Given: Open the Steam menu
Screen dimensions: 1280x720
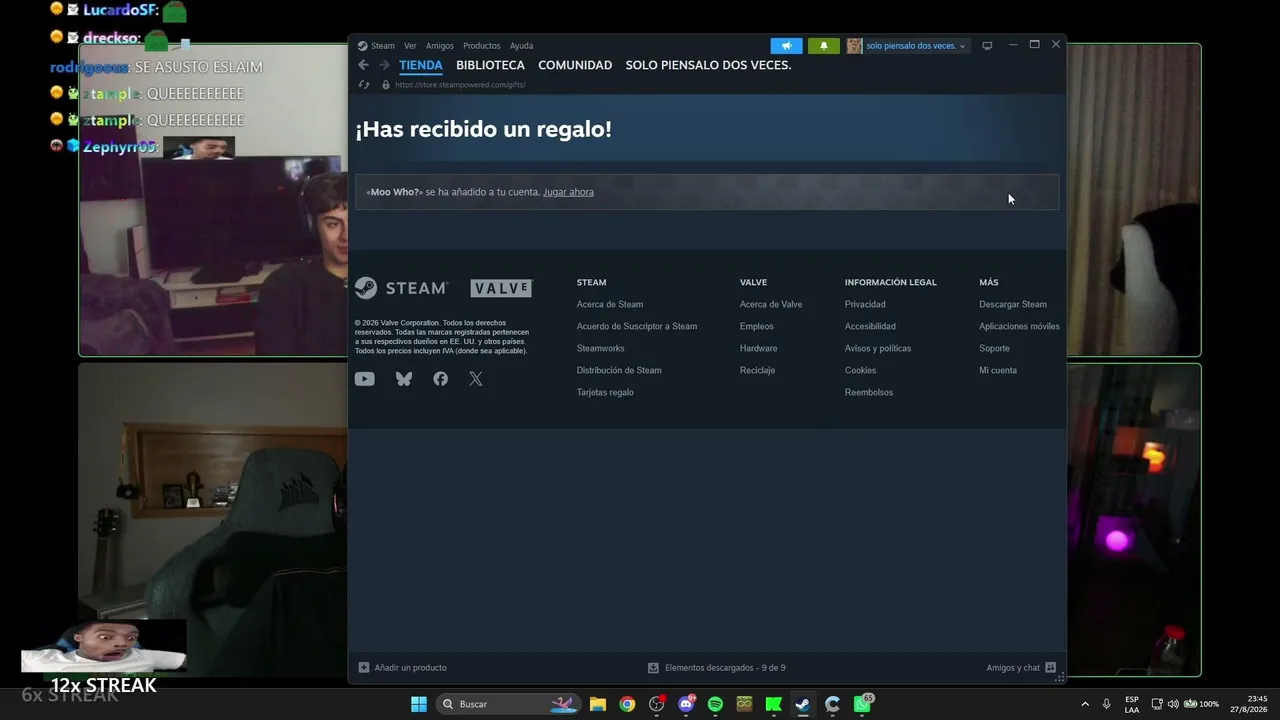Looking at the screenshot, I should 383,46.
